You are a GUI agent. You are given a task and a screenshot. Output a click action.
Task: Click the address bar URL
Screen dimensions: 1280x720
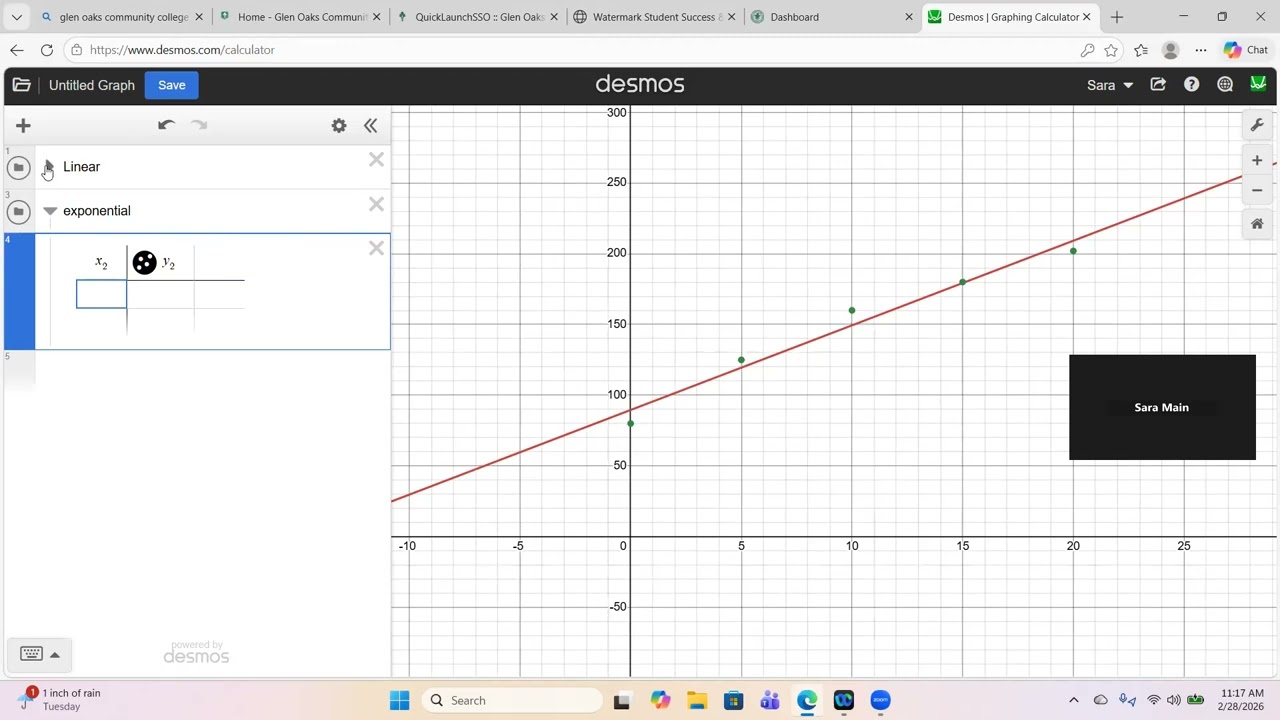coord(182,50)
